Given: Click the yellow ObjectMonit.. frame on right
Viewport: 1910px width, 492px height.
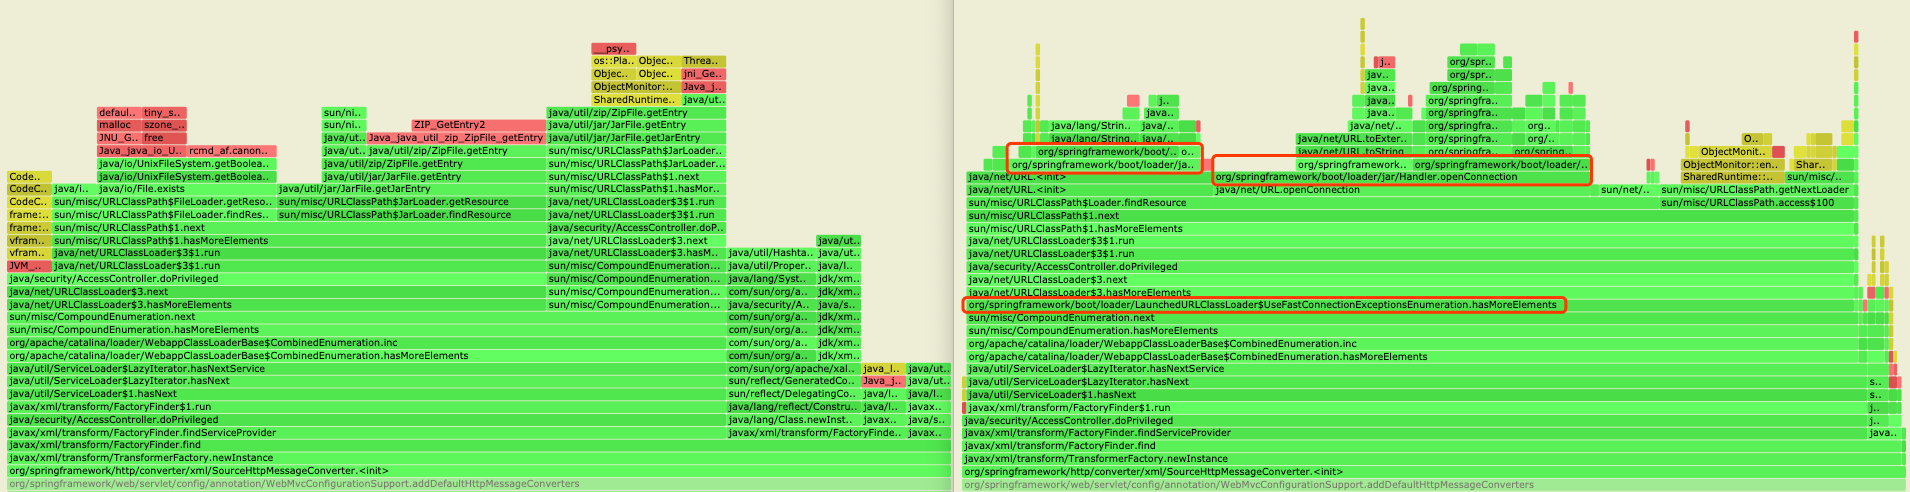Looking at the screenshot, I should (1734, 152).
